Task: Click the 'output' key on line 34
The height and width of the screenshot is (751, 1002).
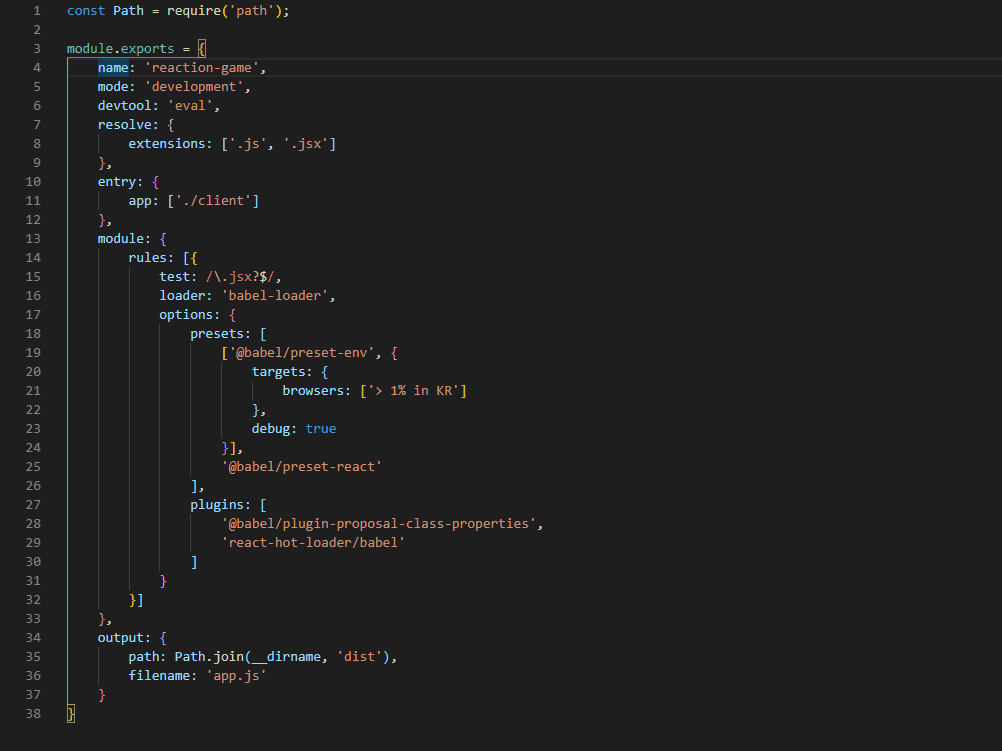Action: [x=121, y=638]
